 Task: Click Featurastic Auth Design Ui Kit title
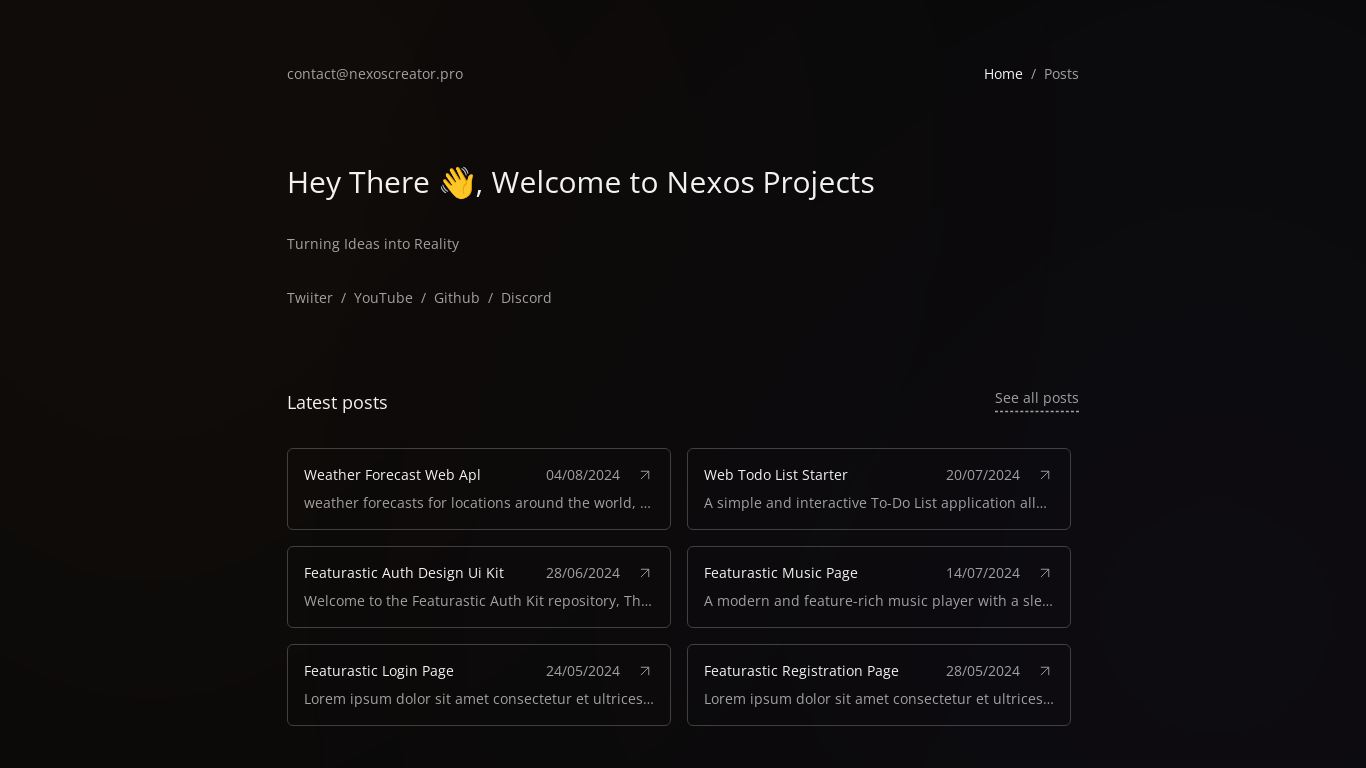point(404,573)
